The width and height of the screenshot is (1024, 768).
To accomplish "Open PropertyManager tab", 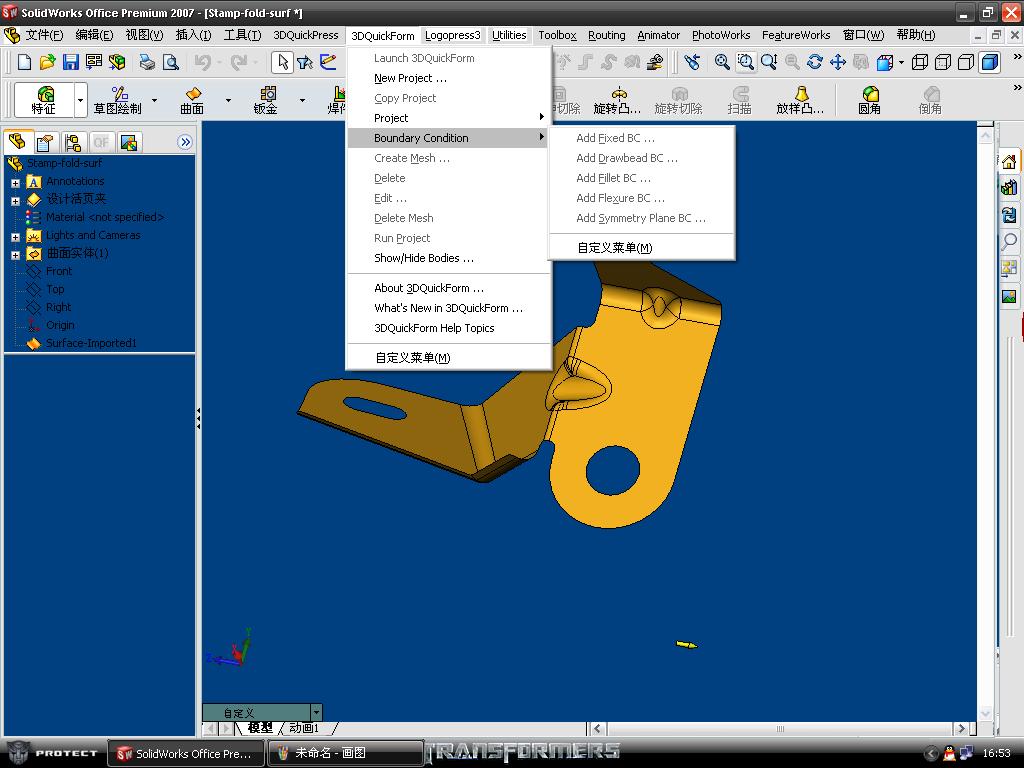I will (x=45, y=142).
